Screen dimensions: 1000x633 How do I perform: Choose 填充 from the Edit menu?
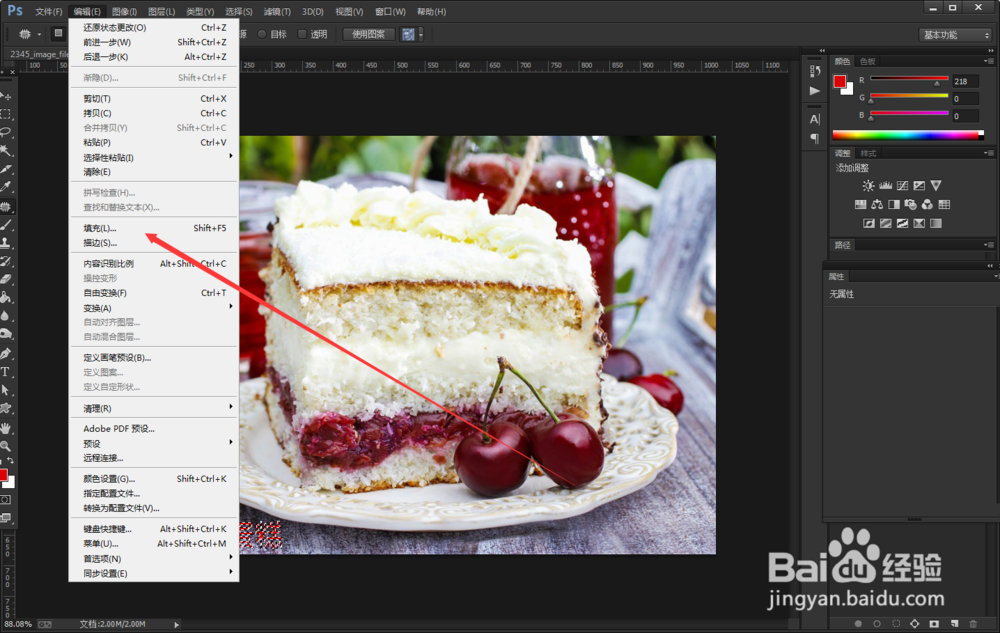(154, 228)
